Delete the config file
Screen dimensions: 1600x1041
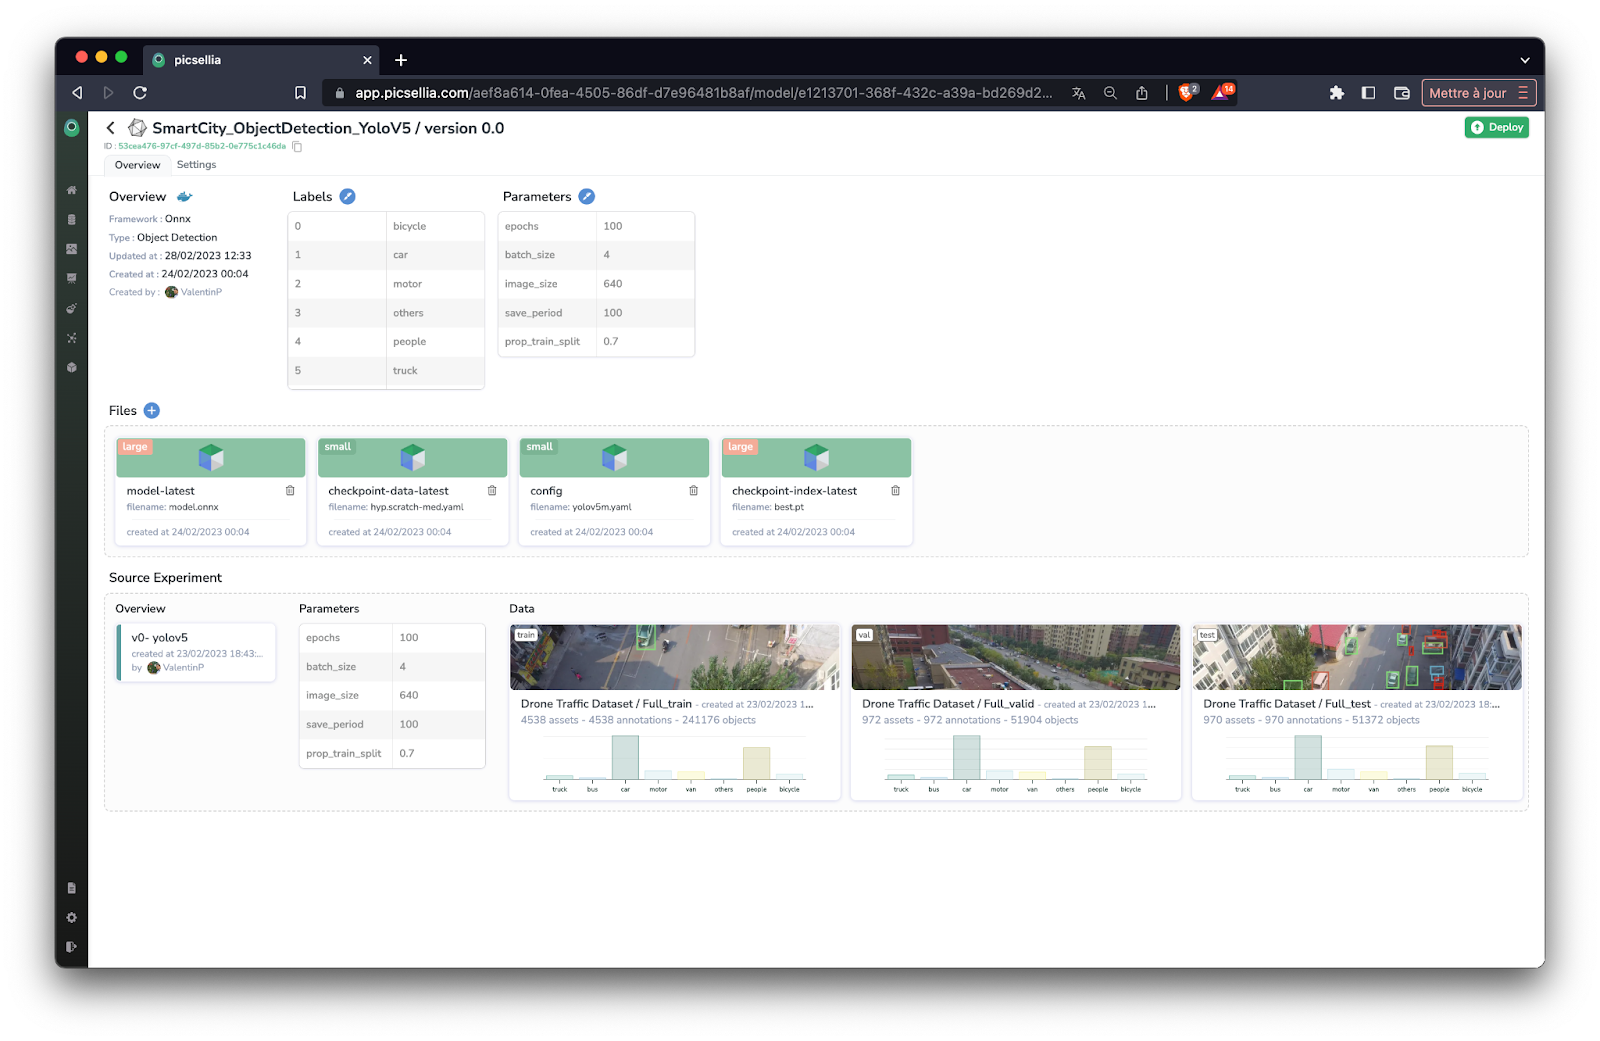(x=694, y=491)
